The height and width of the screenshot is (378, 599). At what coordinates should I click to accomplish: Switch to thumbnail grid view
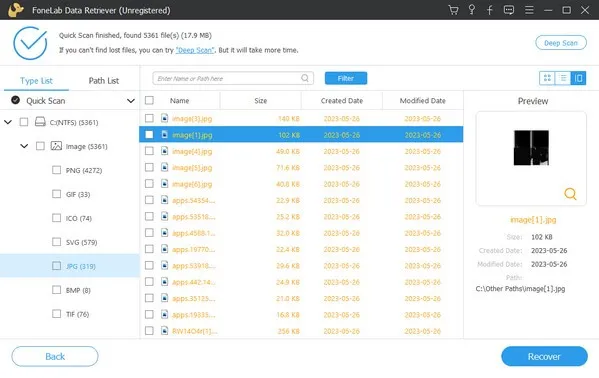coord(547,78)
